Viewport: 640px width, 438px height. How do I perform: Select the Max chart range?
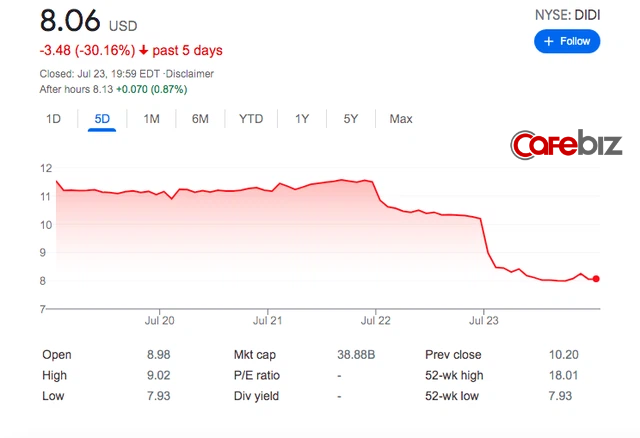point(401,119)
